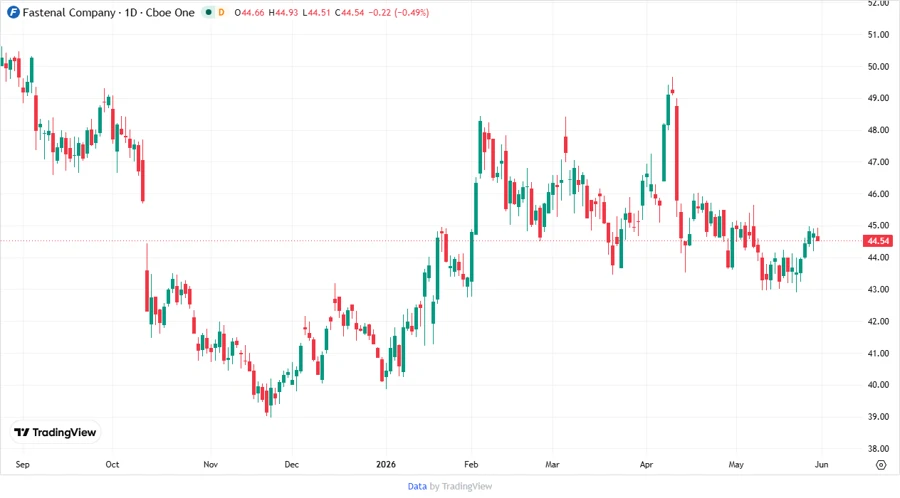Click the 50.00 price axis label

[878, 67]
